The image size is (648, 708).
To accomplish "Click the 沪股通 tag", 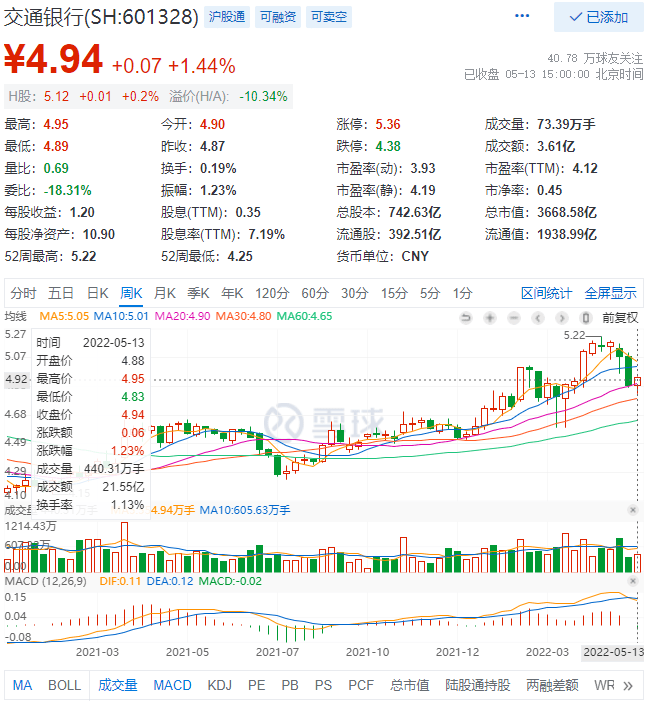I will [x=227, y=17].
